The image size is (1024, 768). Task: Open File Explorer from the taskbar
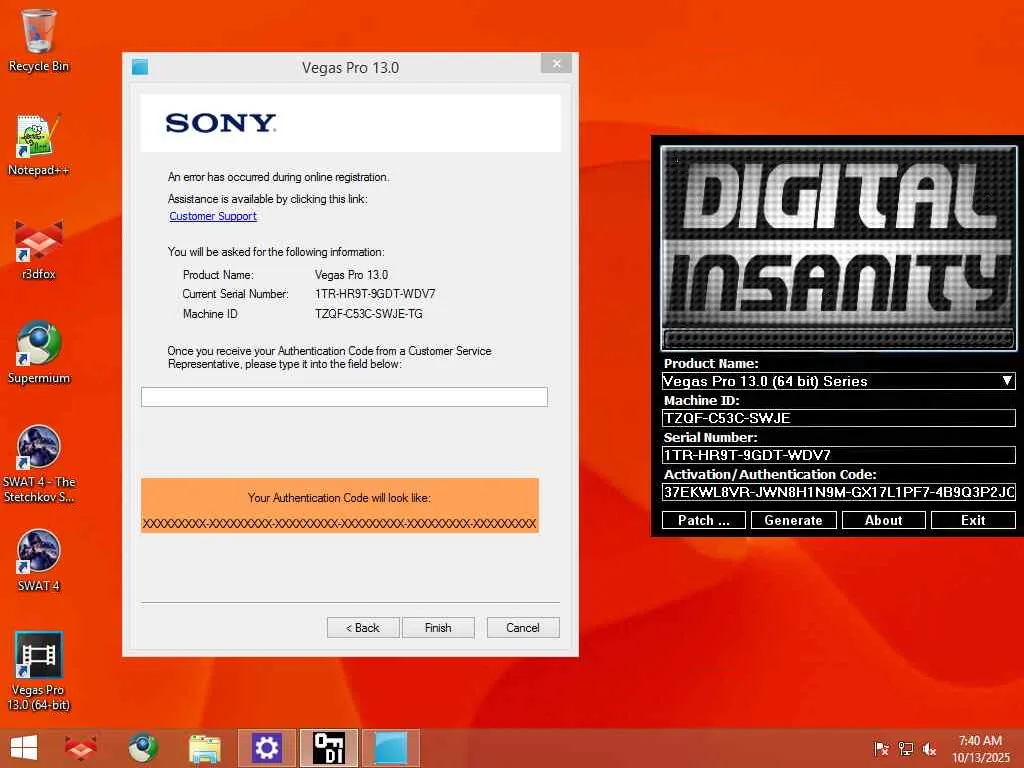coord(204,748)
